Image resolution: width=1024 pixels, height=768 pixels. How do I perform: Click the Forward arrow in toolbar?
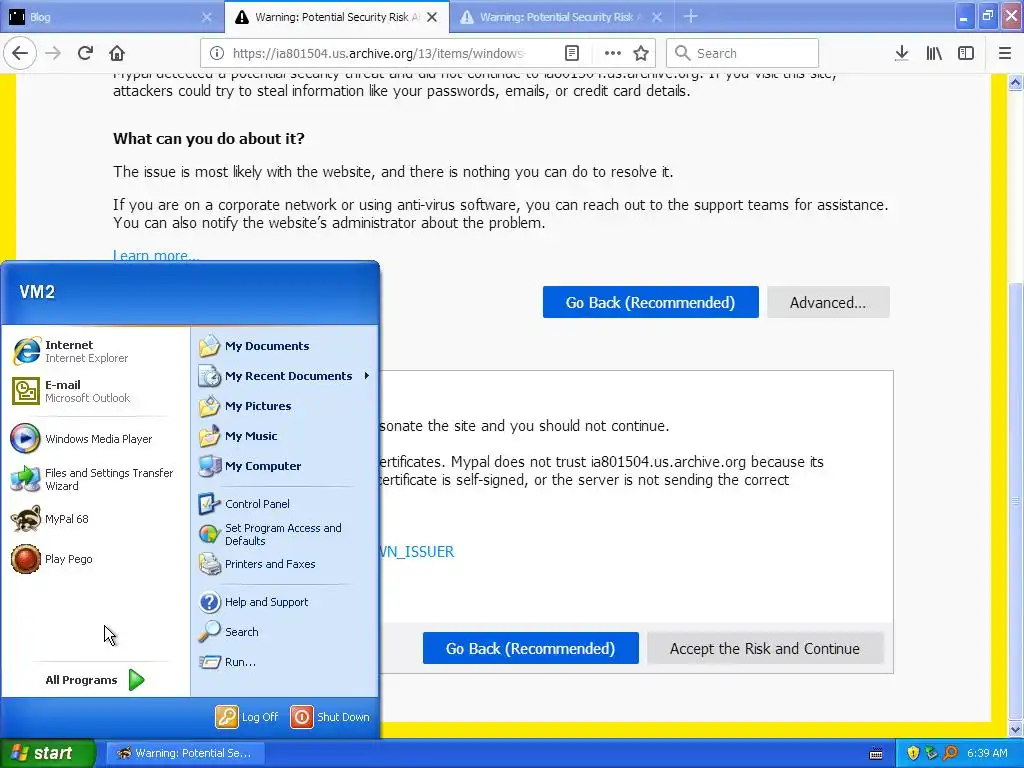pyautogui.click(x=54, y=53)
